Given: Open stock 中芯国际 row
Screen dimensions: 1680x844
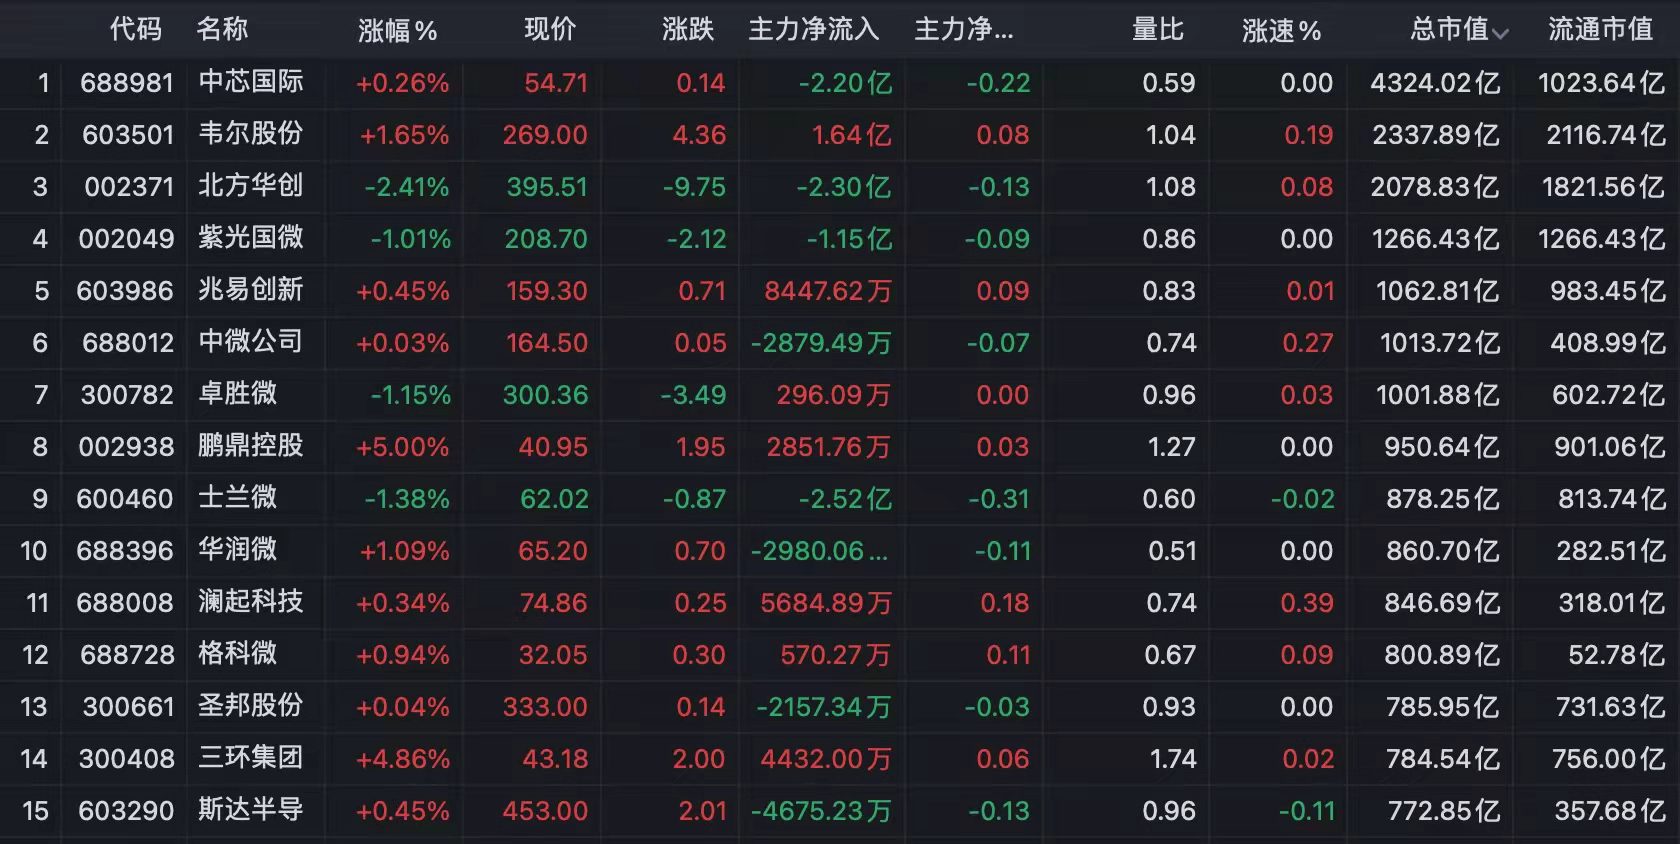Looking at the screenshot, I should (840, 83).
